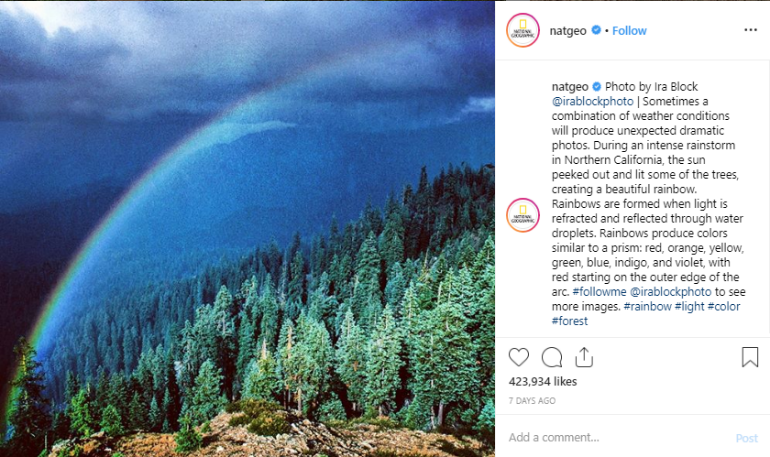The image size is (770, 457).
Task: Open the #rainbow hashtag
Action: [x=647, y=306]
